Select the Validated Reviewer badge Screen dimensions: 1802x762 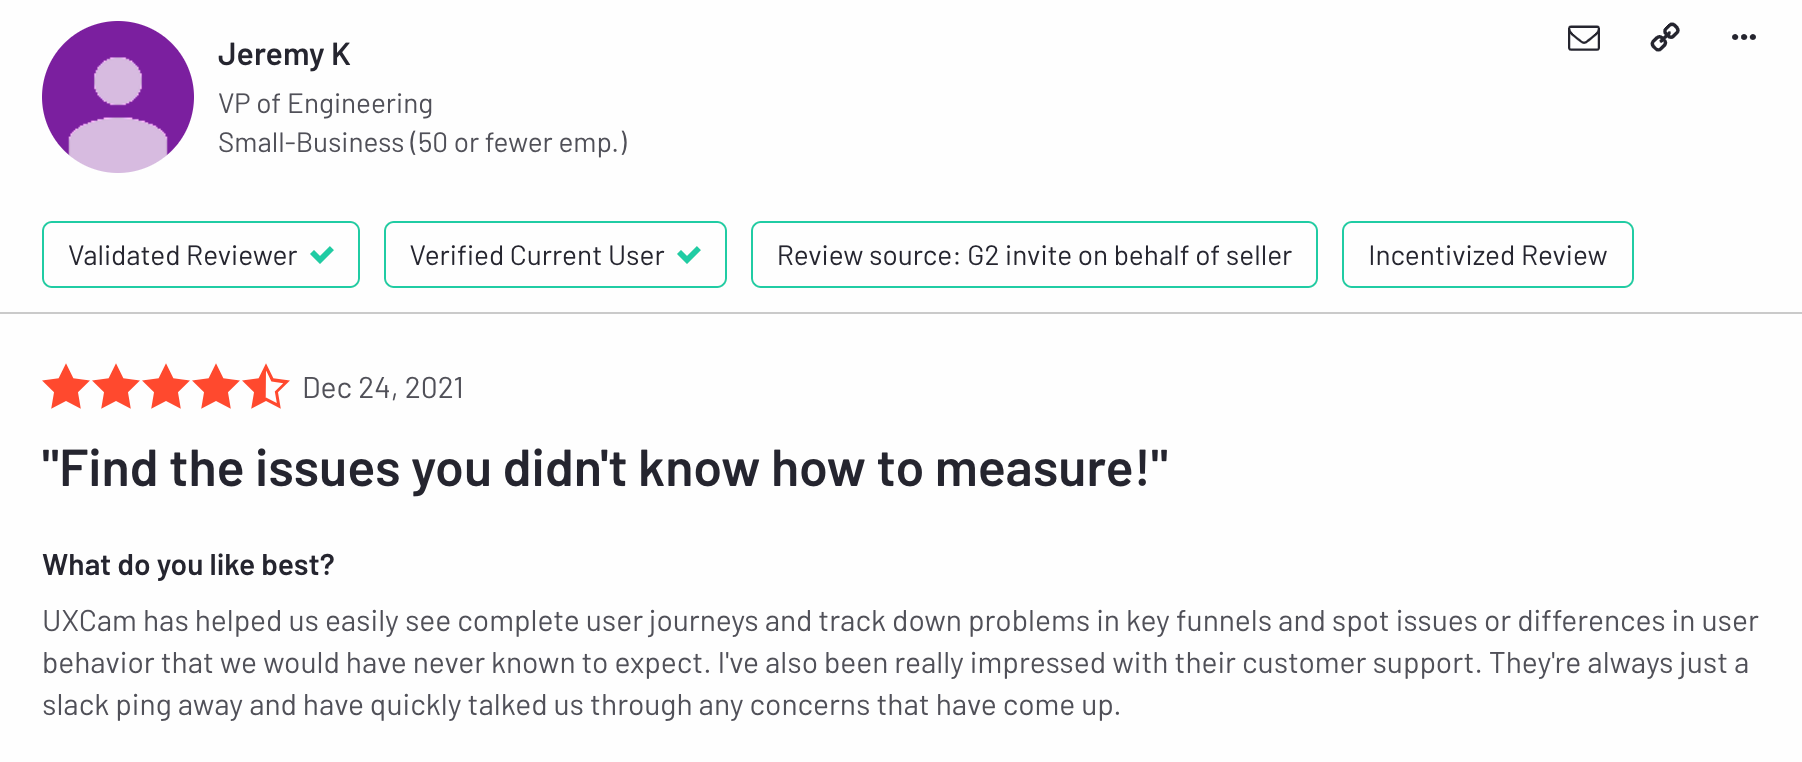(200, 255)
